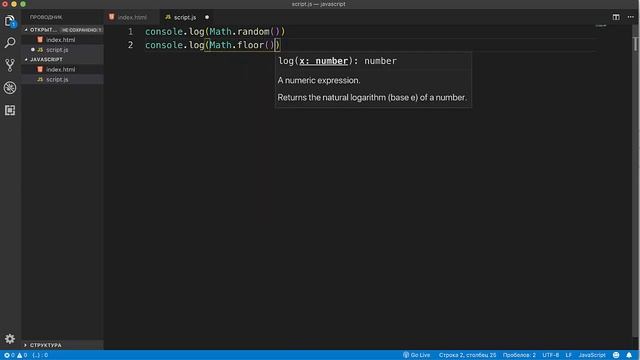Click the {.}: 0 status bar item

[x=40, y=355]
